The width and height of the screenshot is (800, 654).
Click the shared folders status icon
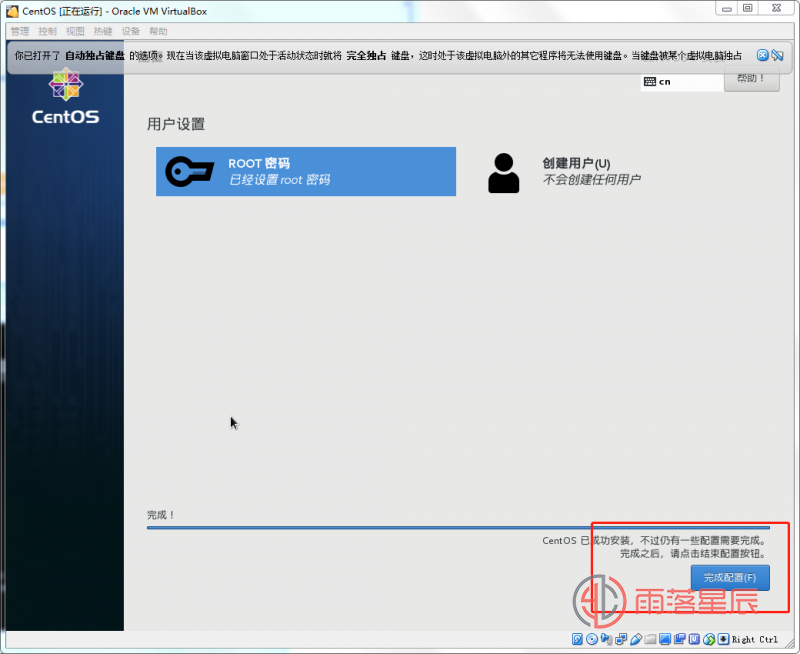[x=651, y=639]
